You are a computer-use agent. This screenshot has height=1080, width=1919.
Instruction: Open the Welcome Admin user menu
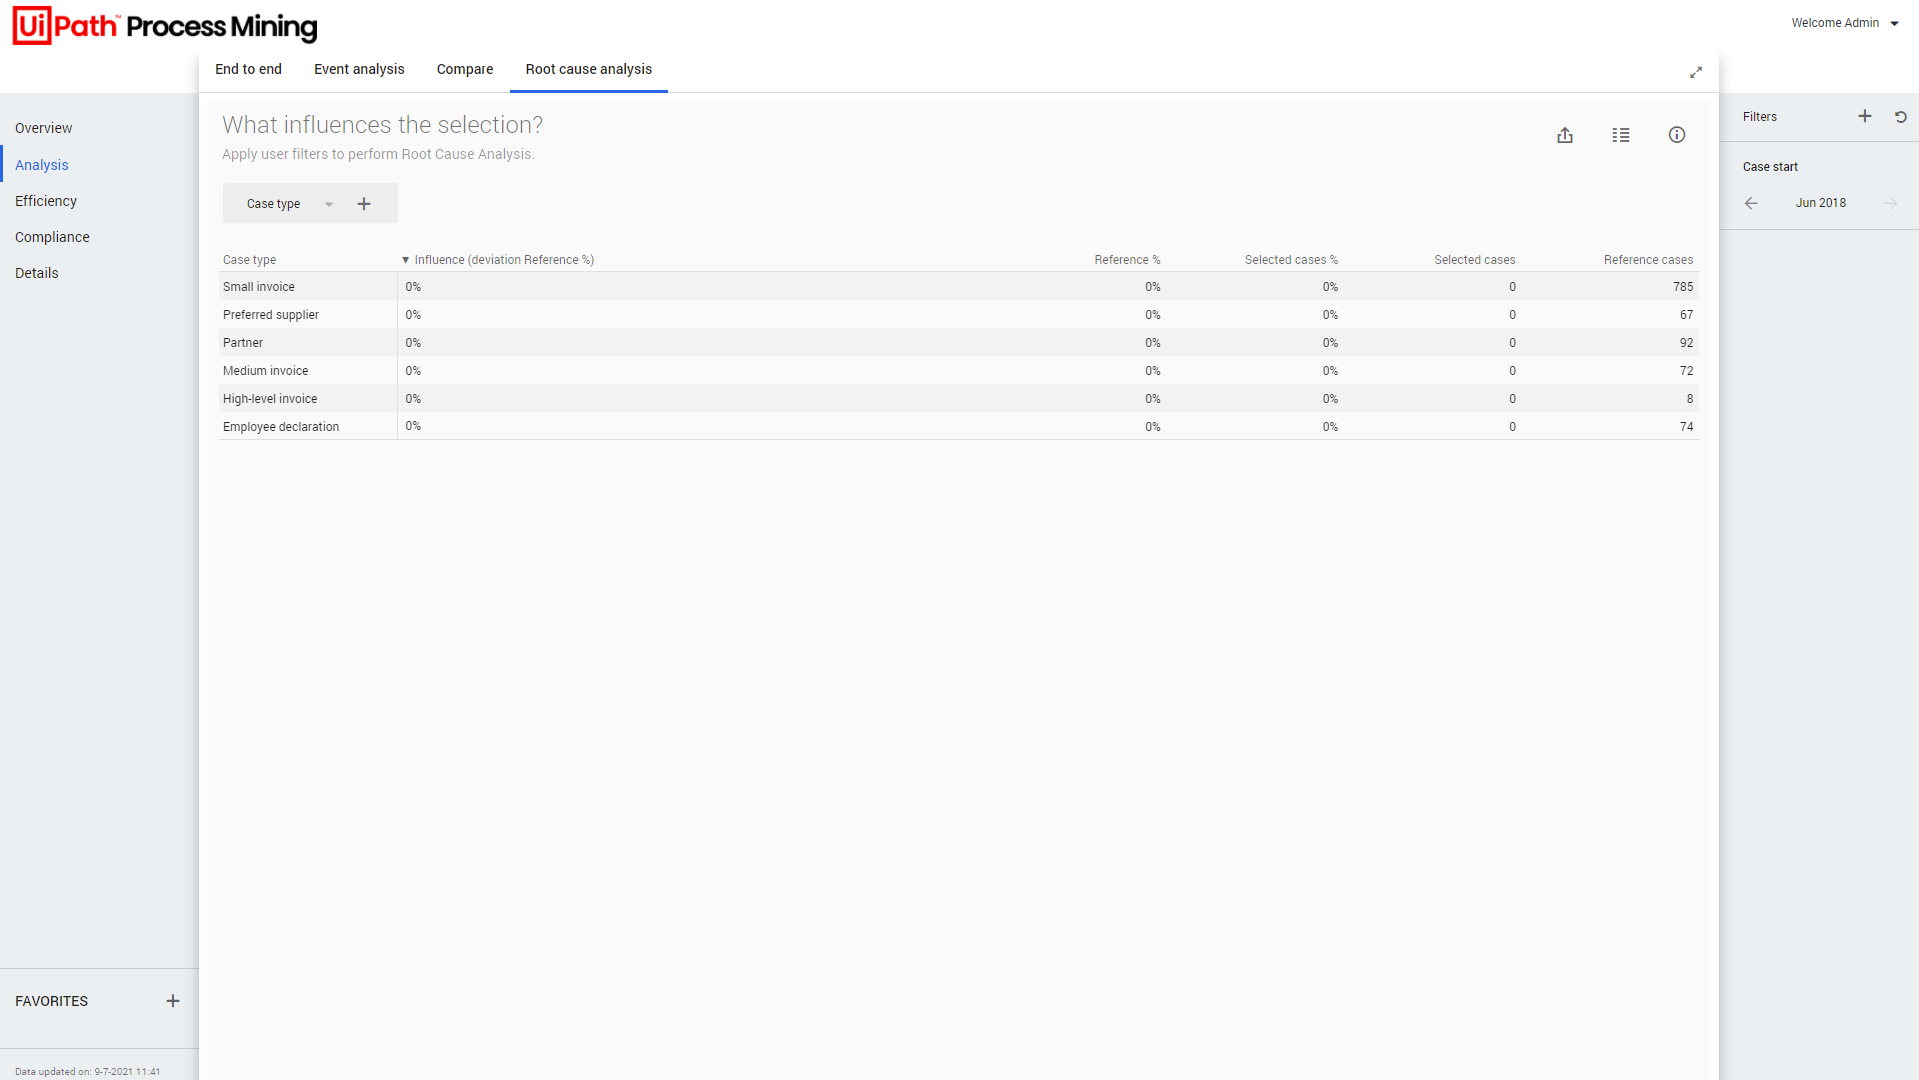(x=1844, y=23)
